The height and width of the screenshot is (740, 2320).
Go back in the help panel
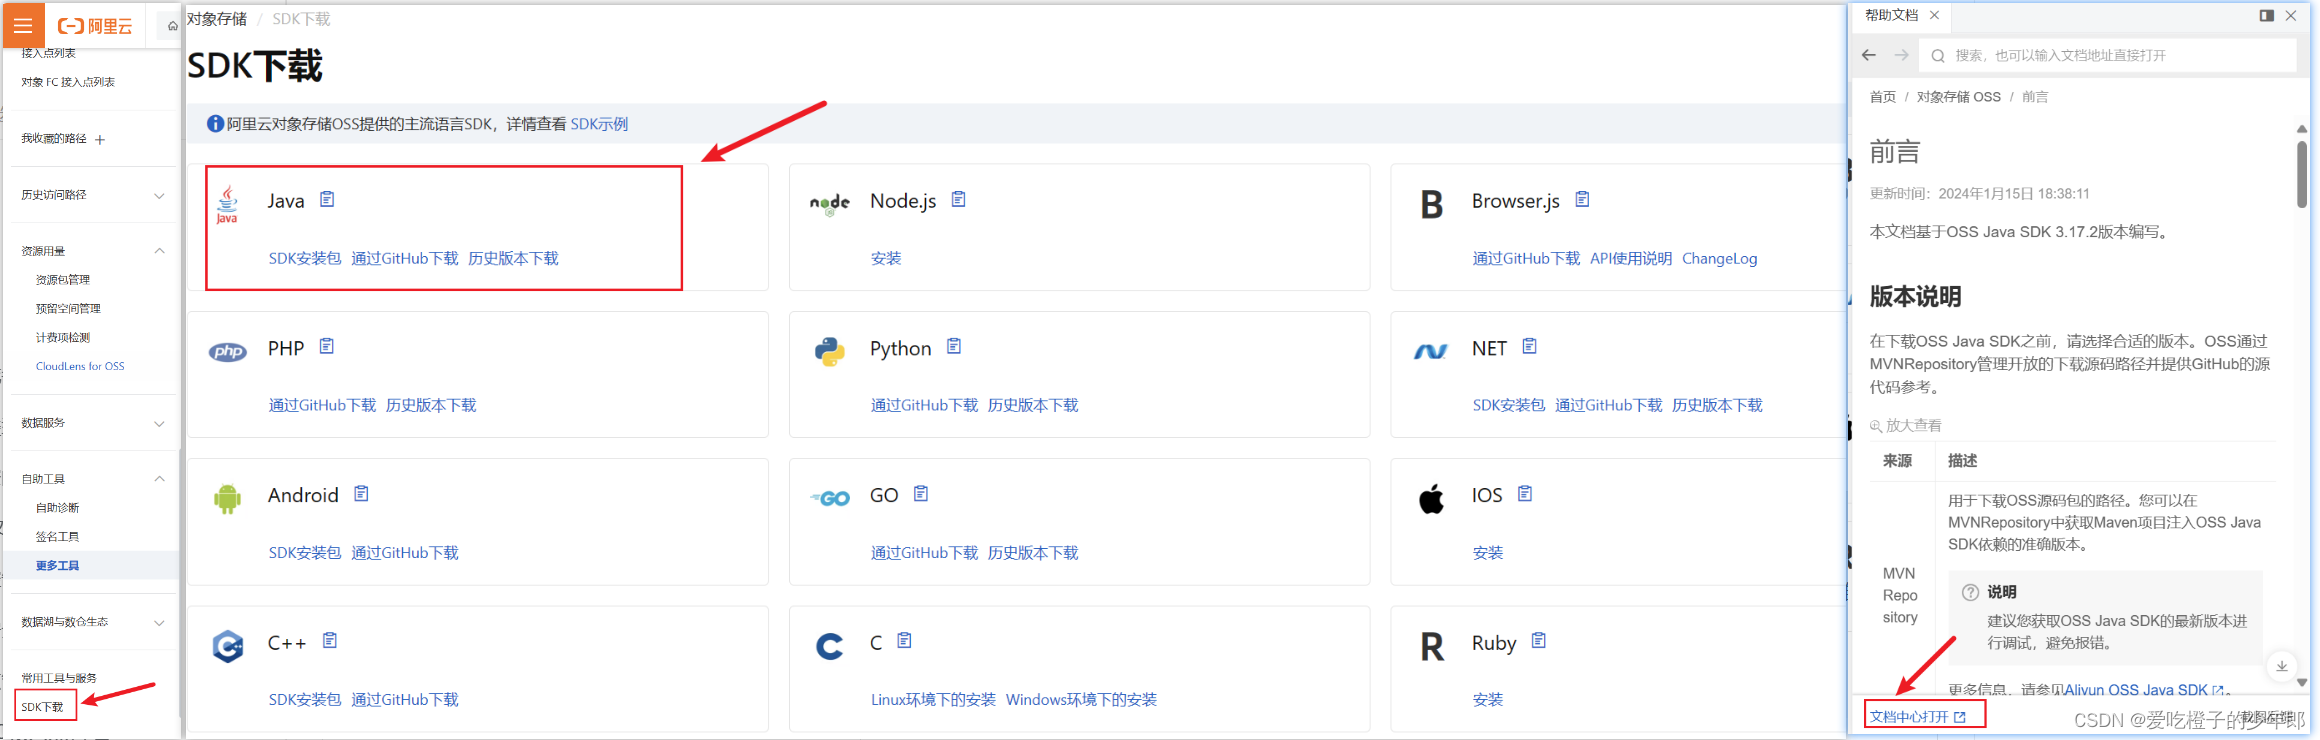point(1869,55)
